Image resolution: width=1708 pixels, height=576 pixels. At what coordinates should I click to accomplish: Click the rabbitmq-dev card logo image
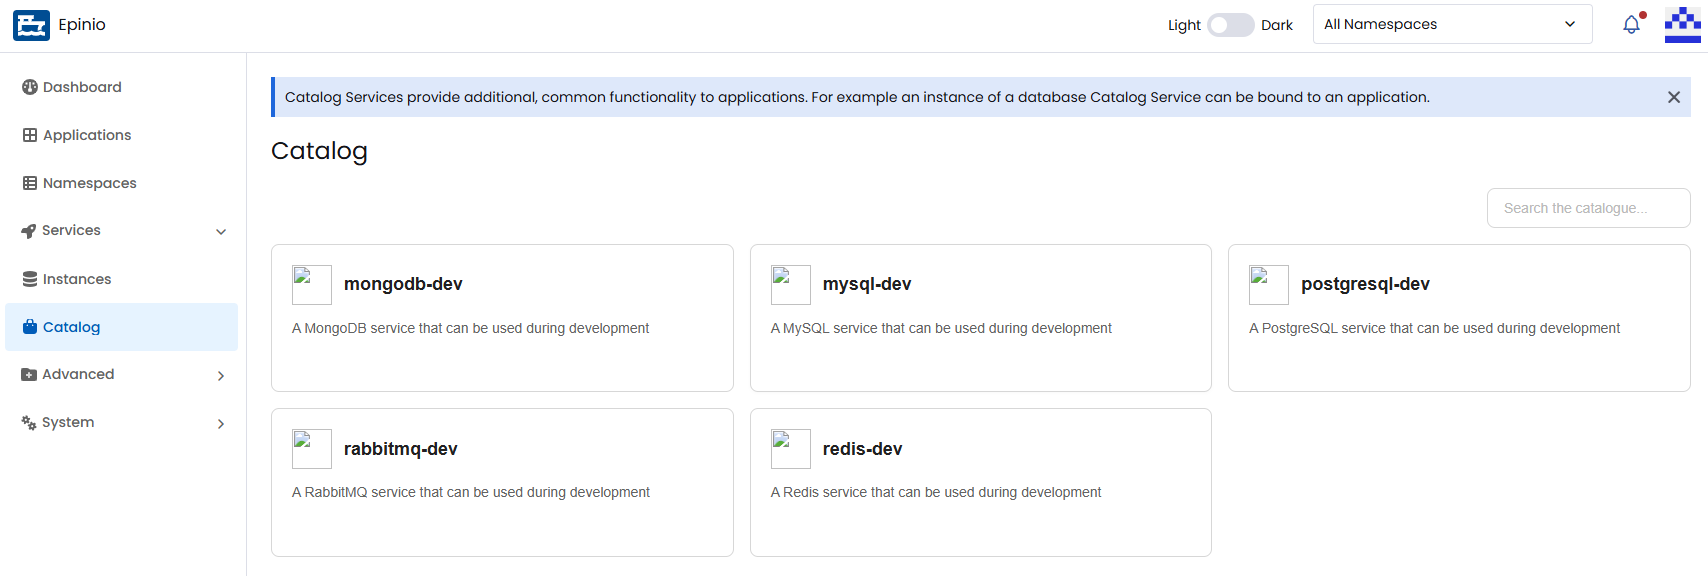tap(312, 449)
